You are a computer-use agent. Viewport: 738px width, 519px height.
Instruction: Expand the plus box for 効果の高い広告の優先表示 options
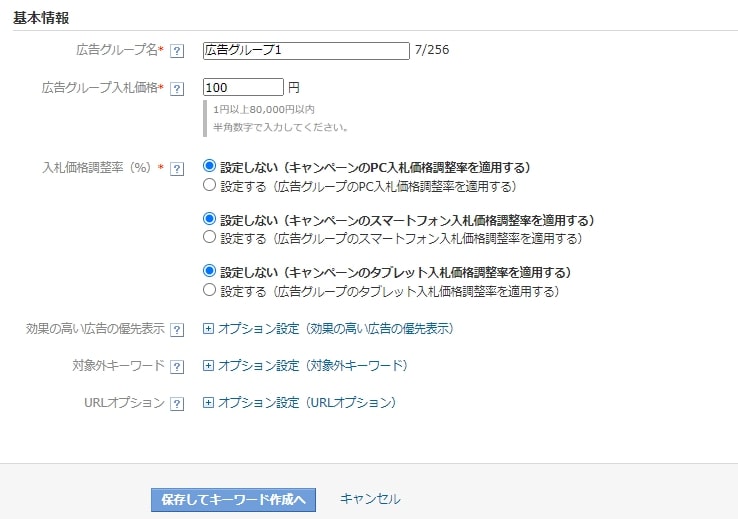208,328
